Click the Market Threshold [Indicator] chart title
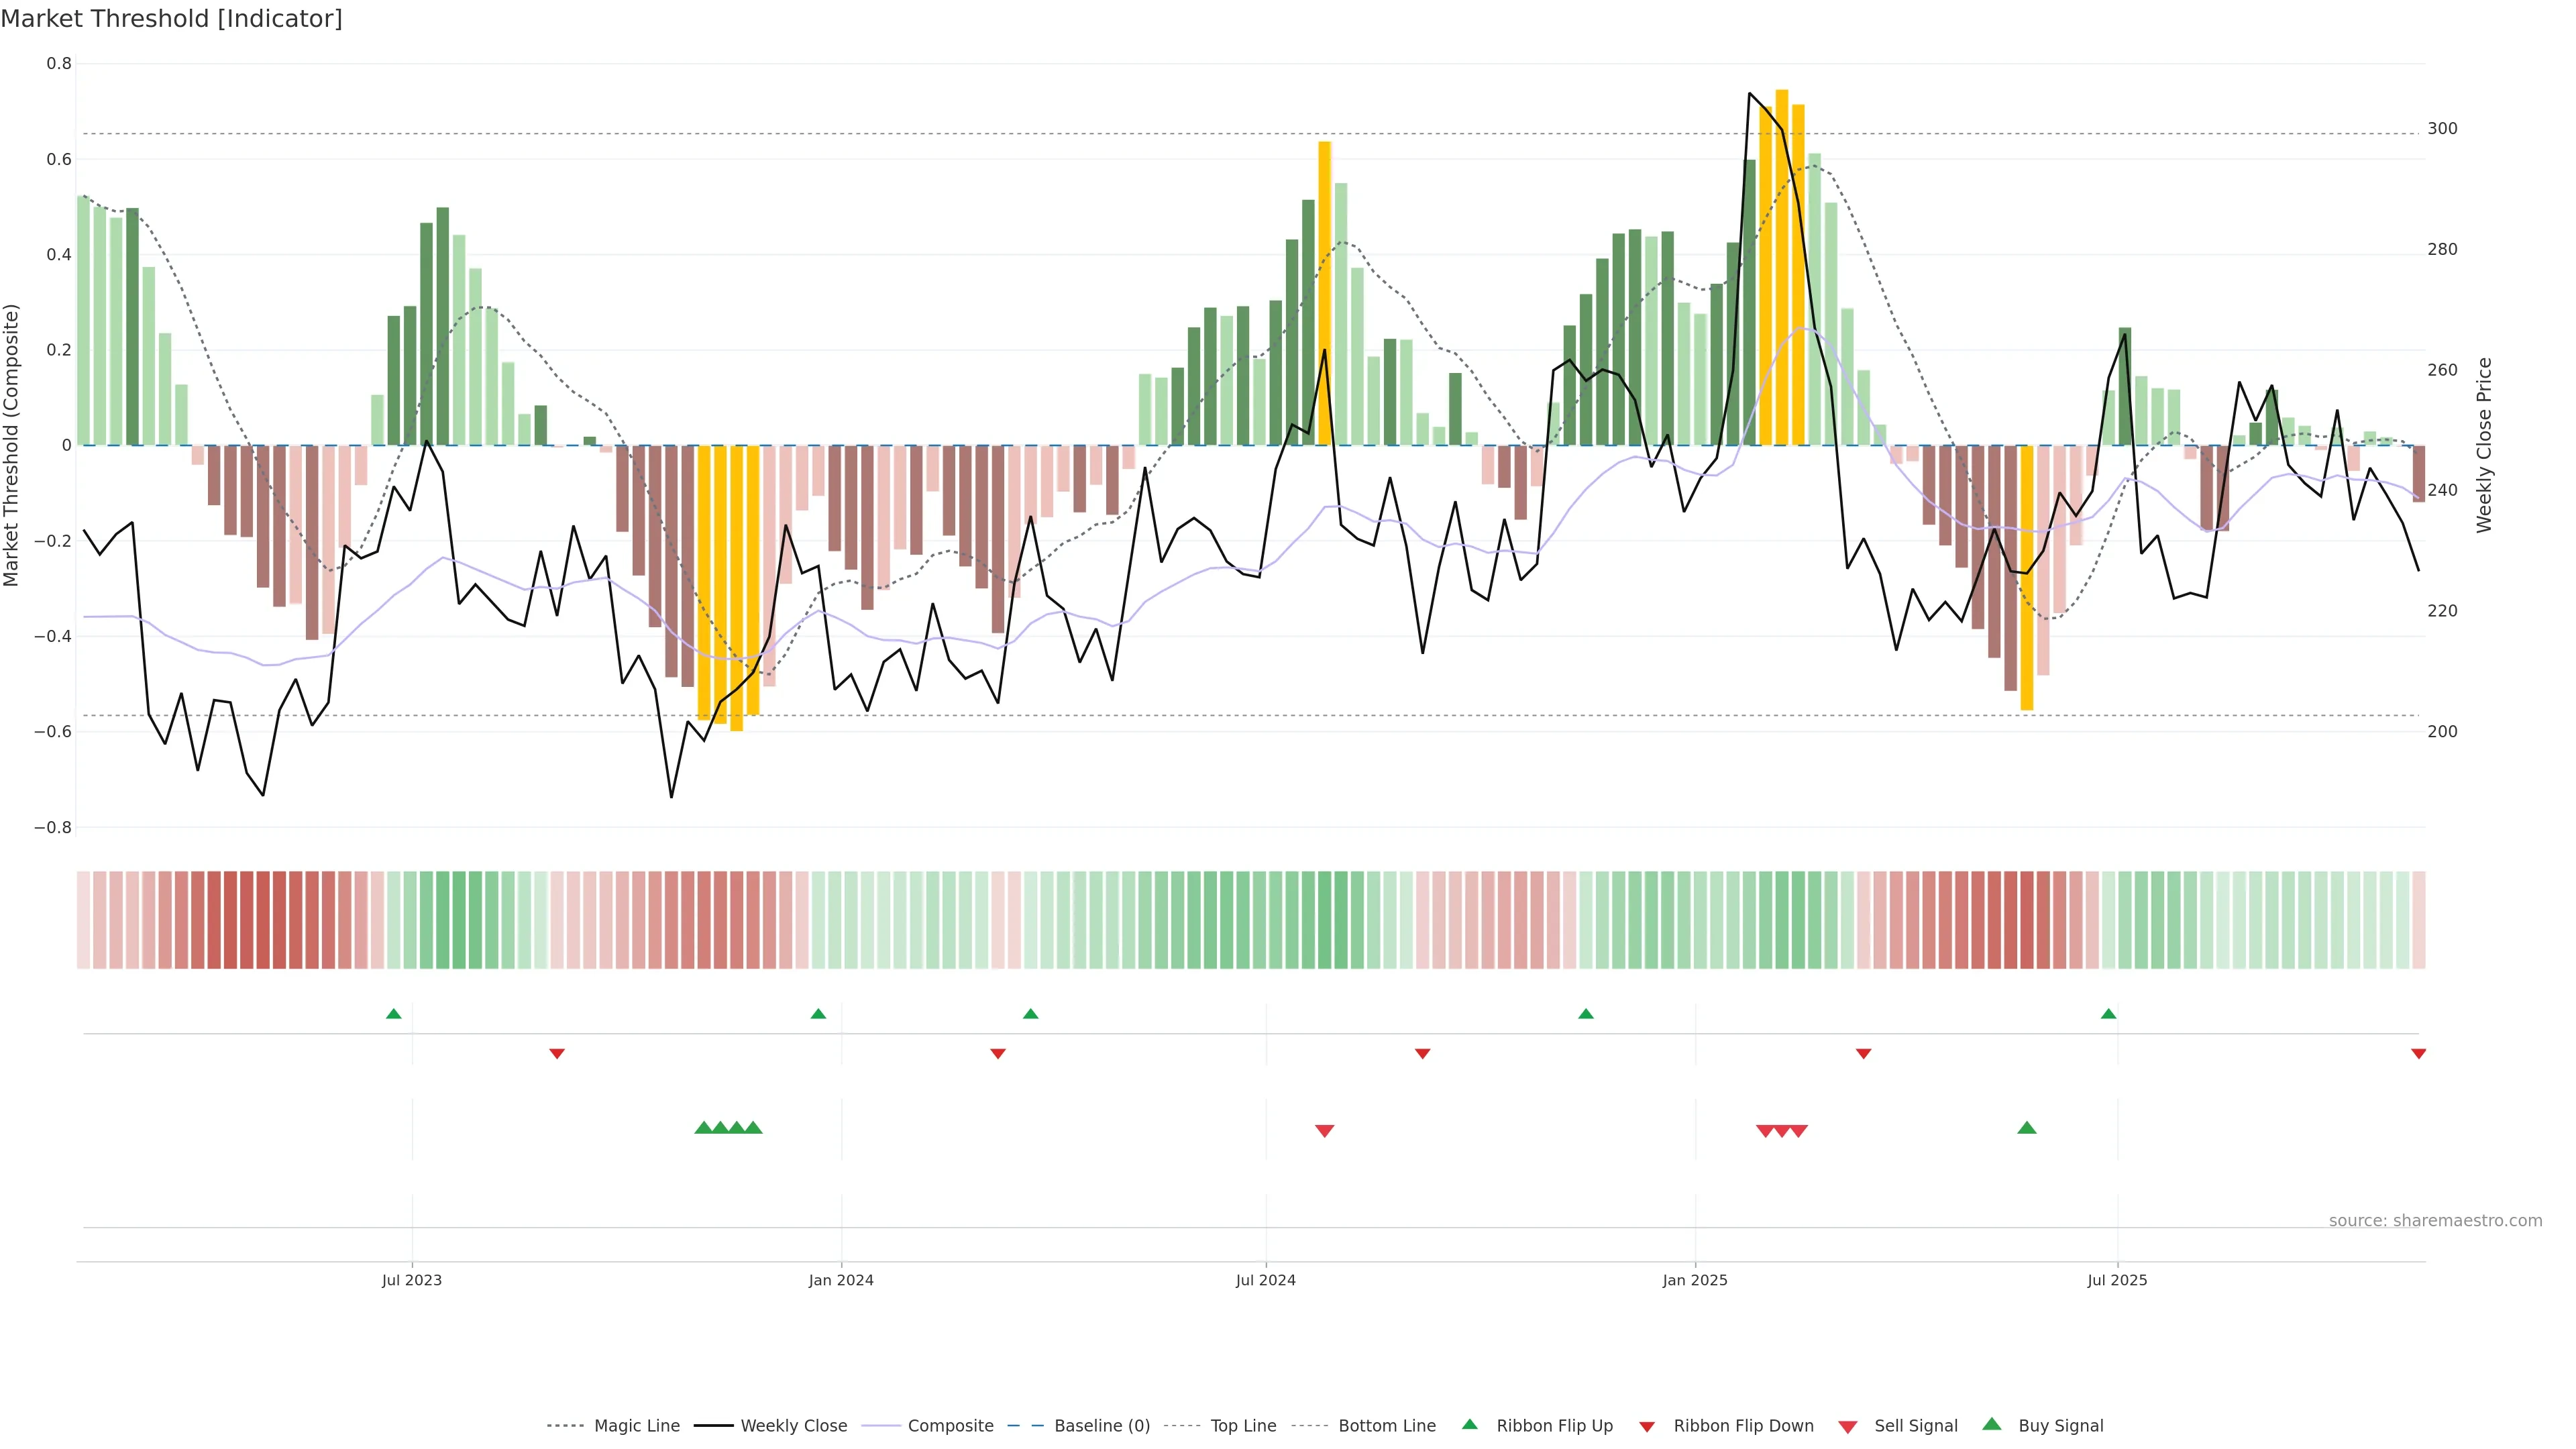 171,19
